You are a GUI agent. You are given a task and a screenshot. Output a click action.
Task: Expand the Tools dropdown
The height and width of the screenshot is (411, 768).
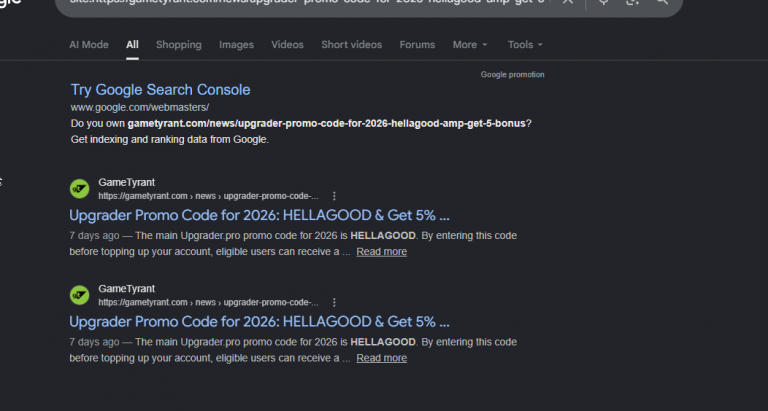tap(525, 45)
